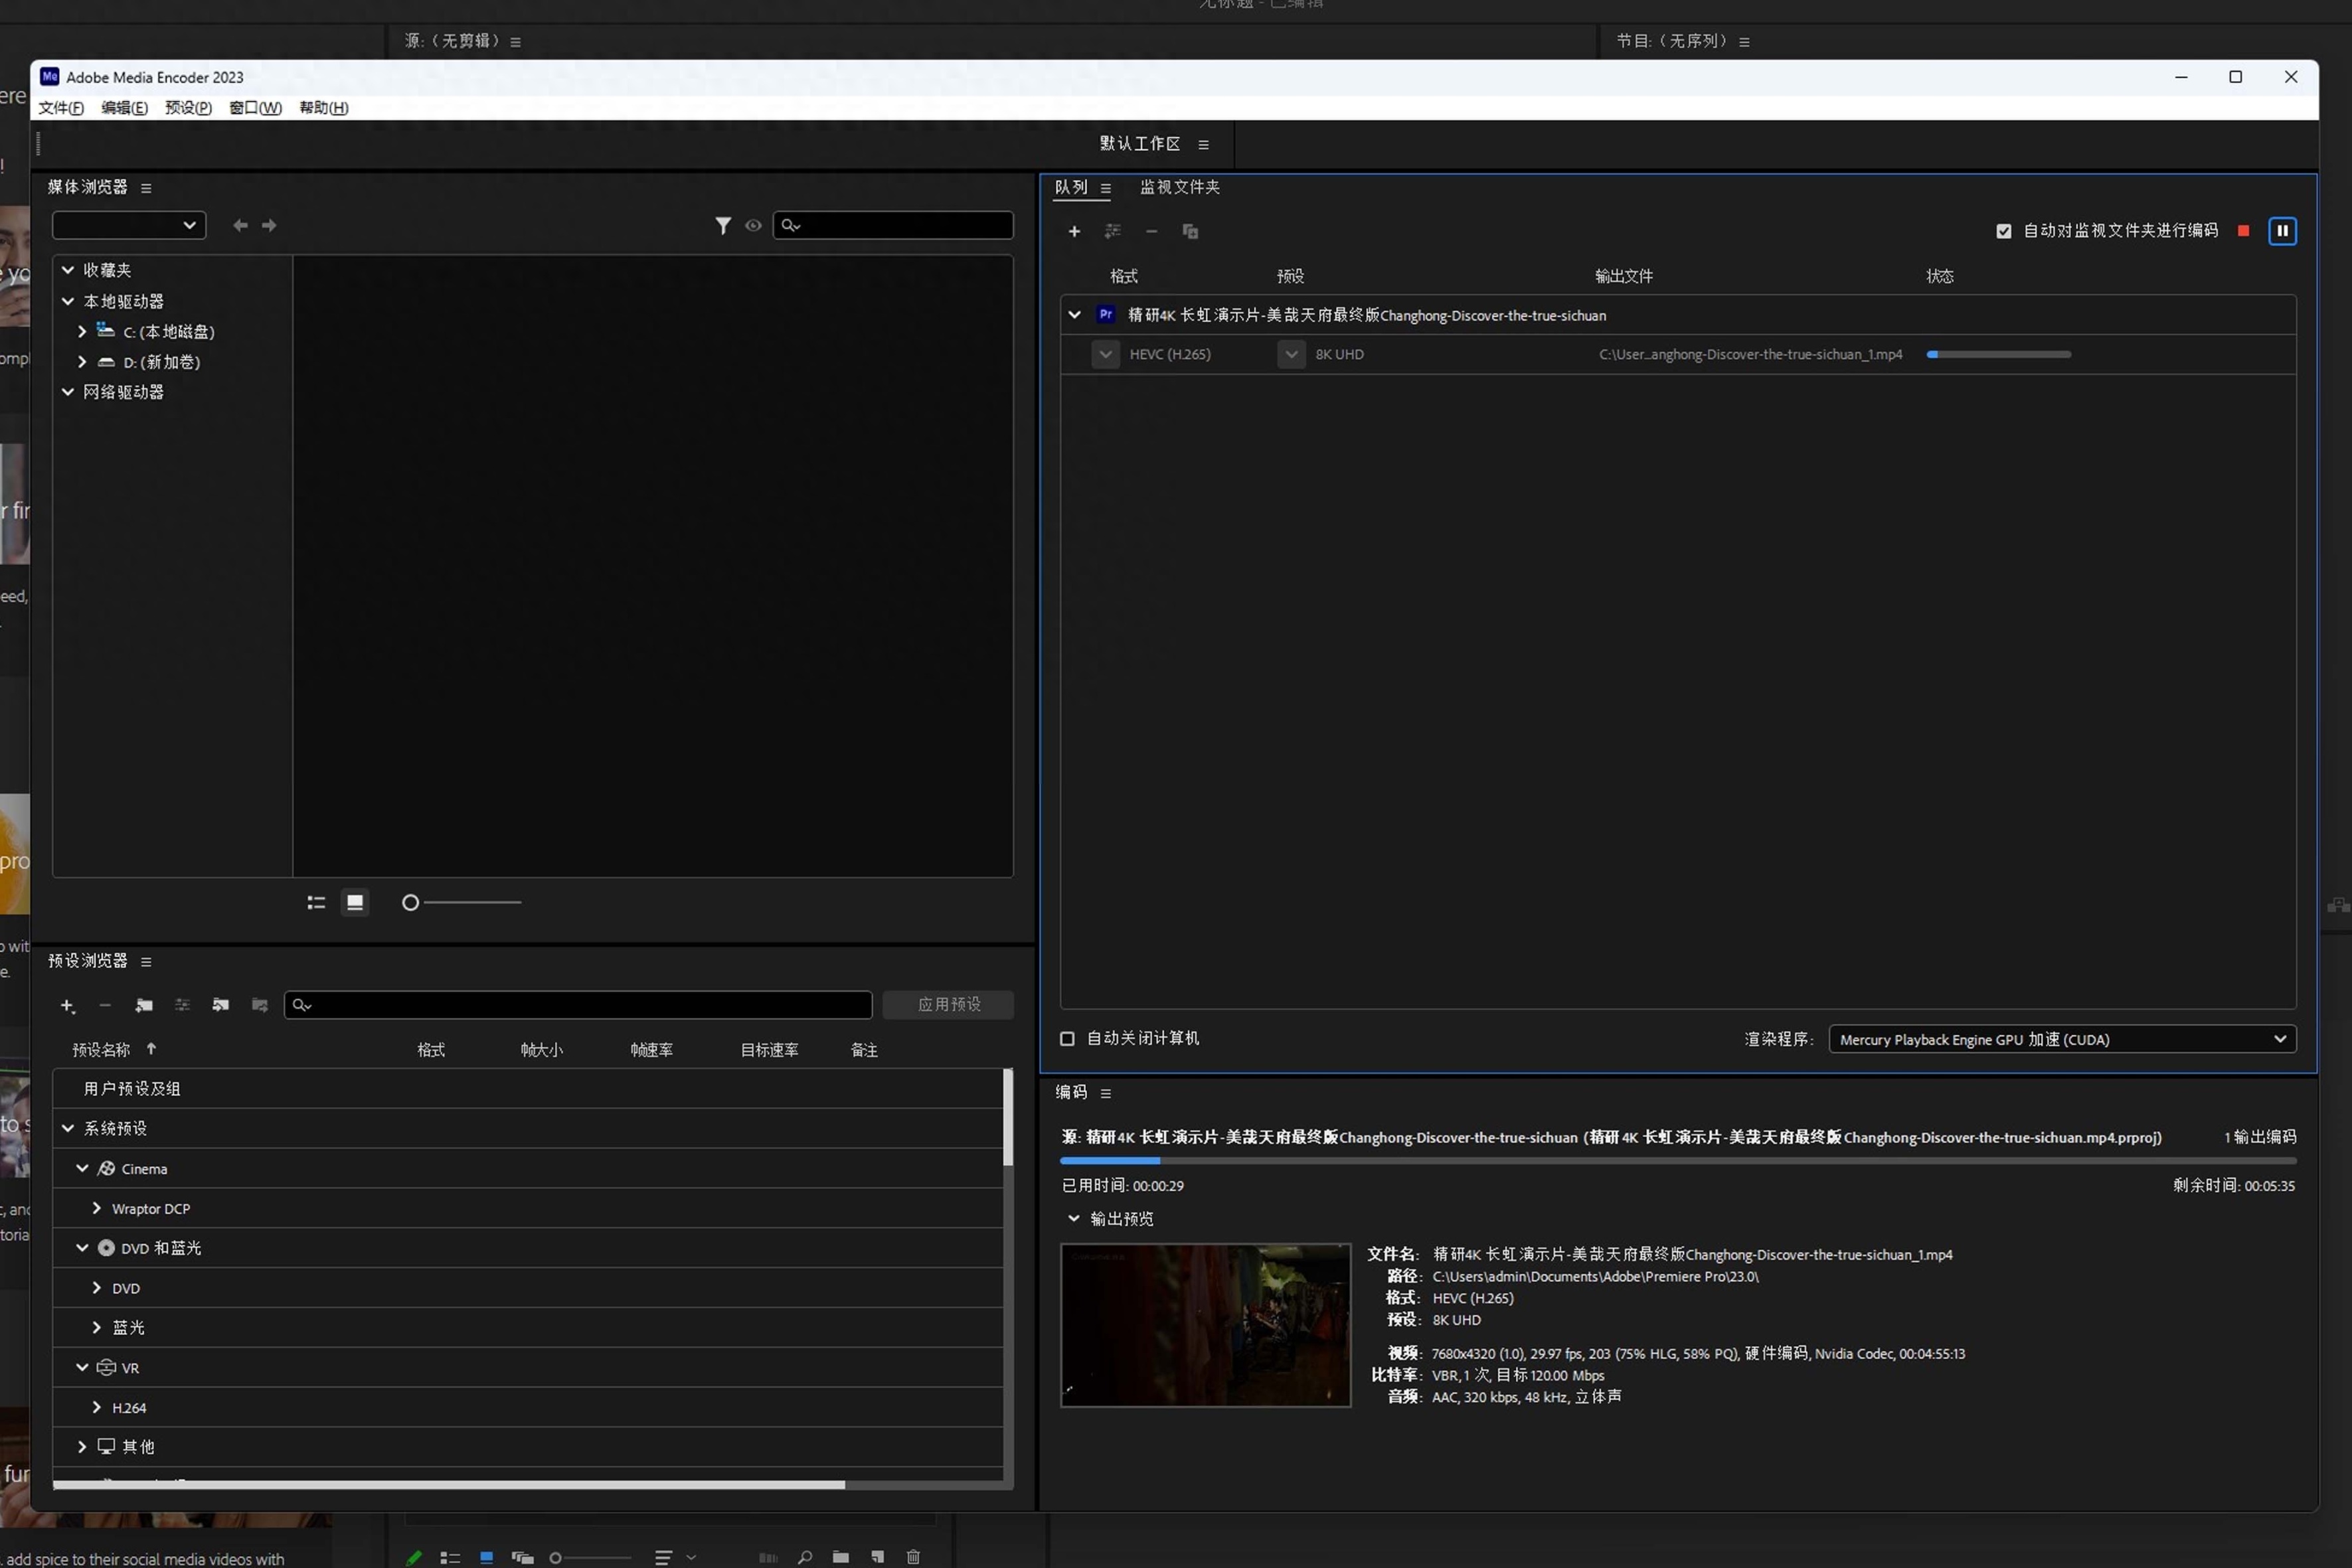Stop the queue with red square button

(x=2243, y=231)
